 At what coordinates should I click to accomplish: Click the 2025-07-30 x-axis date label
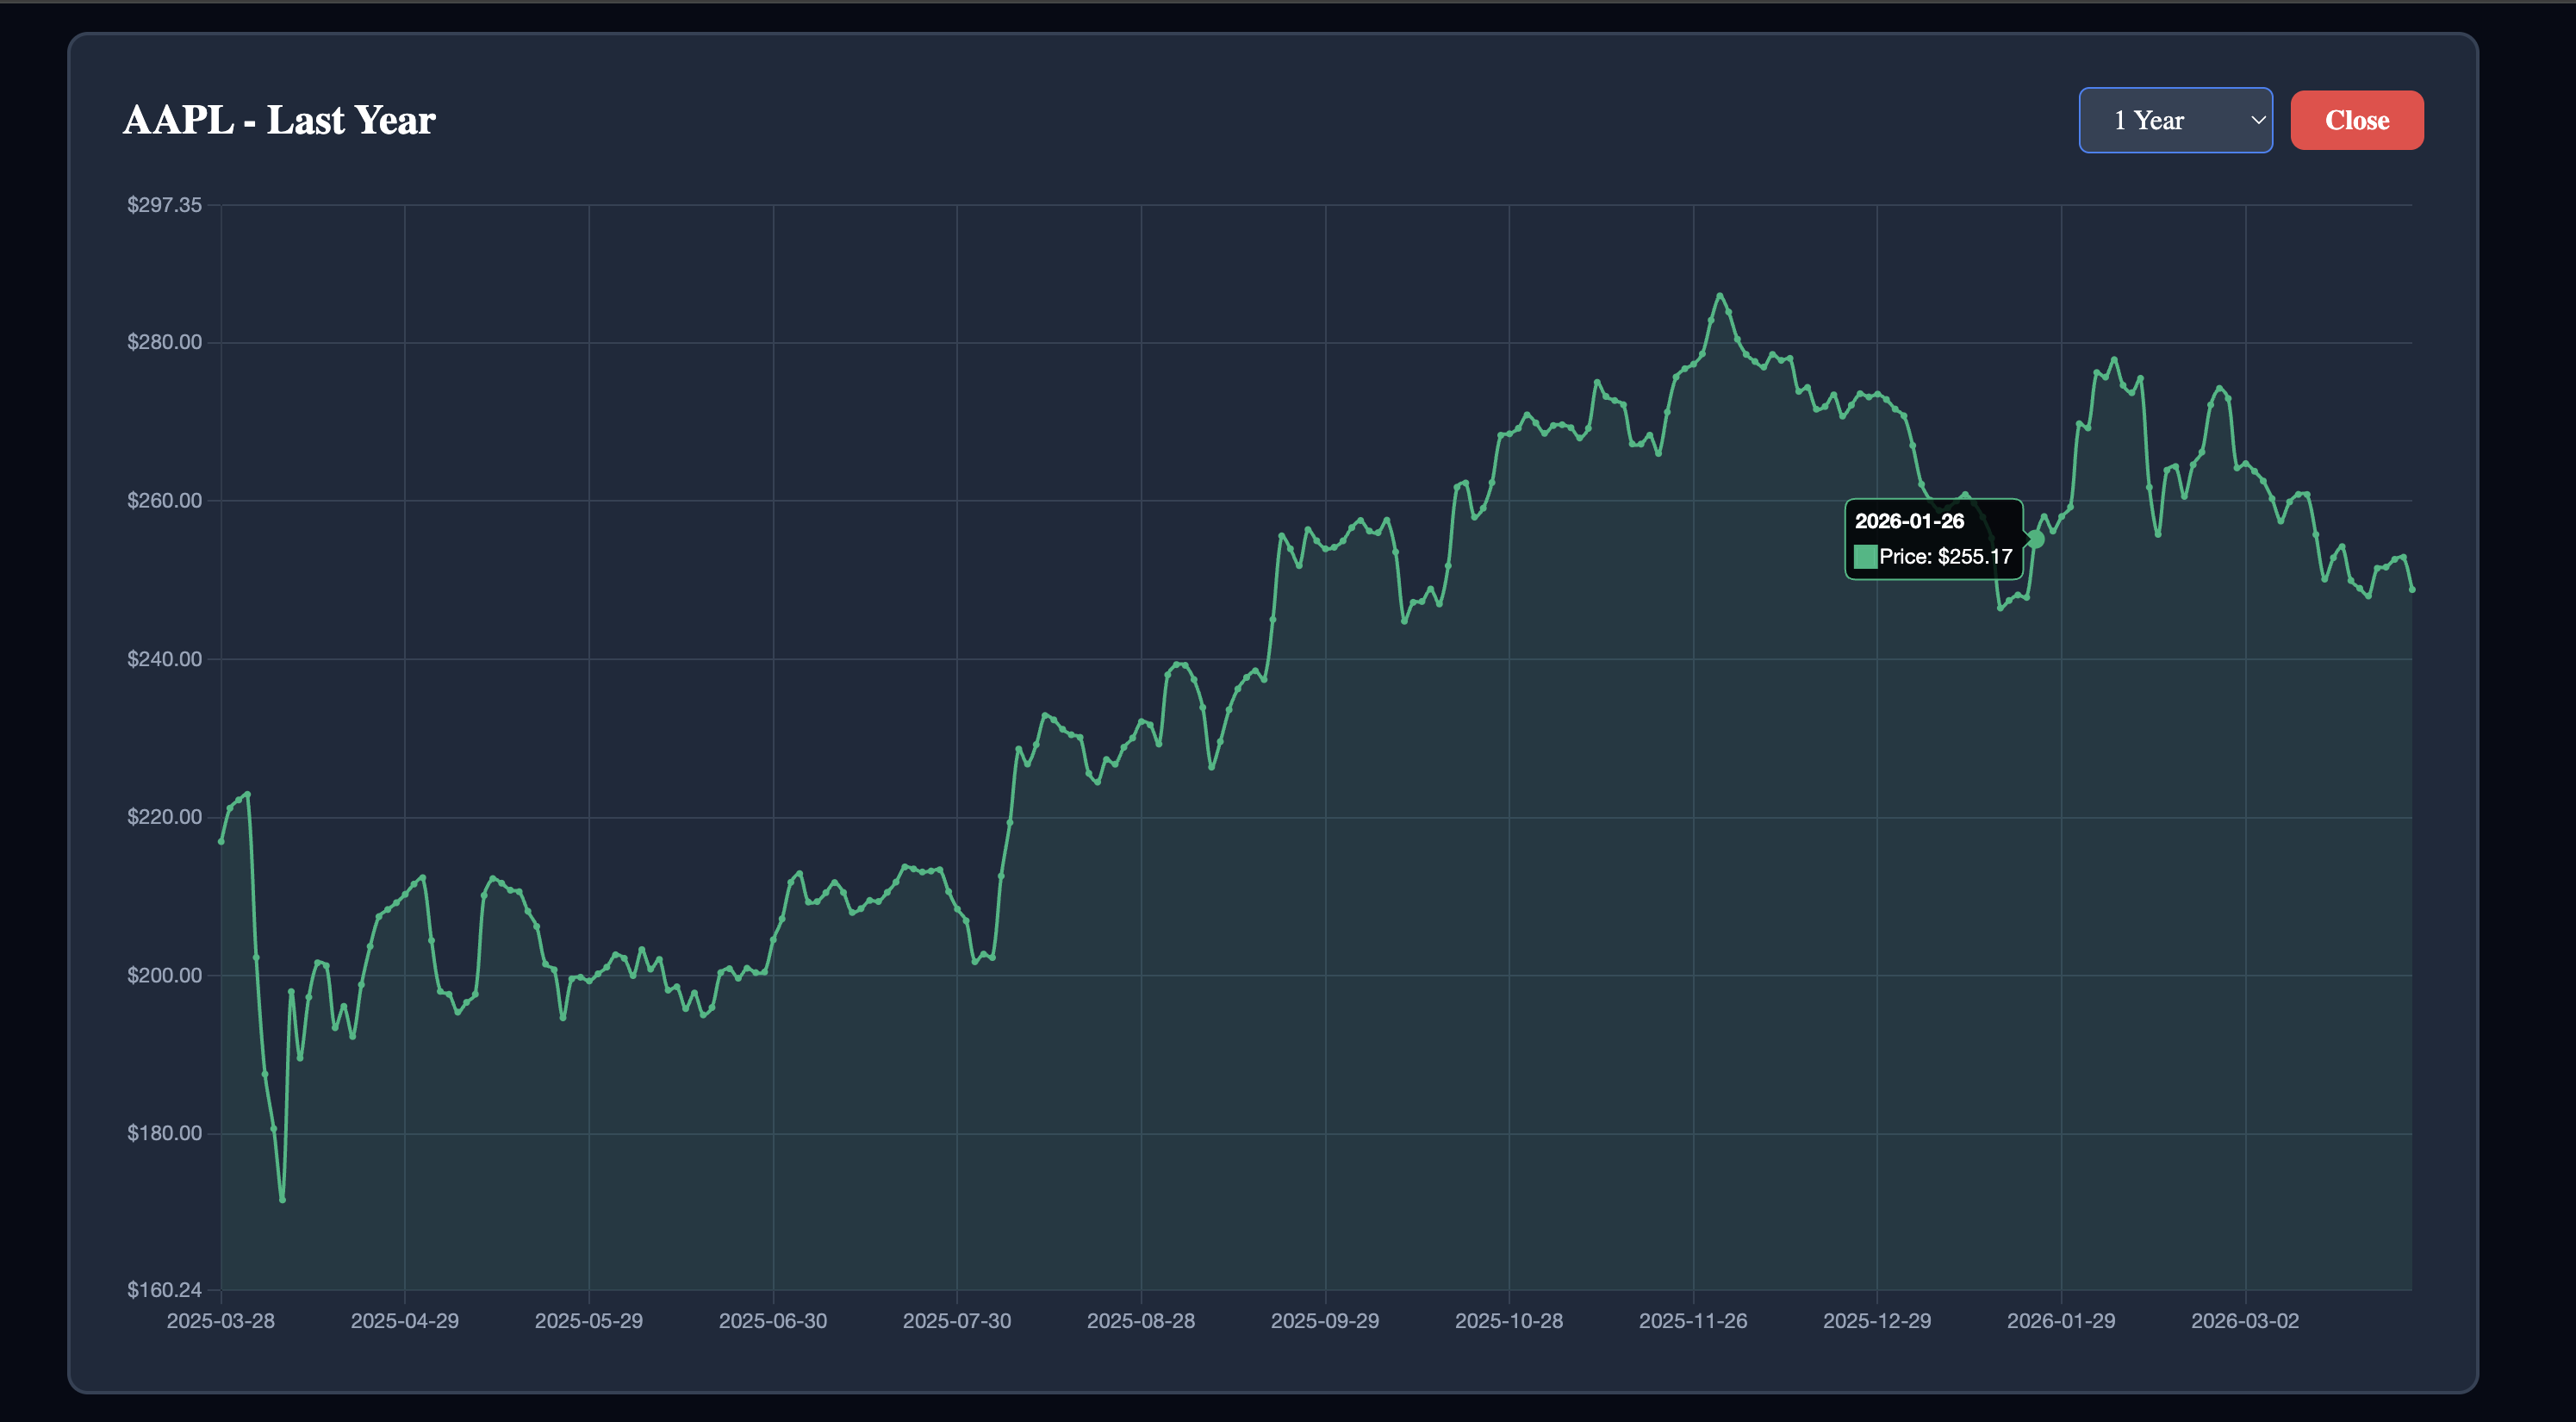coord(956,1320)
